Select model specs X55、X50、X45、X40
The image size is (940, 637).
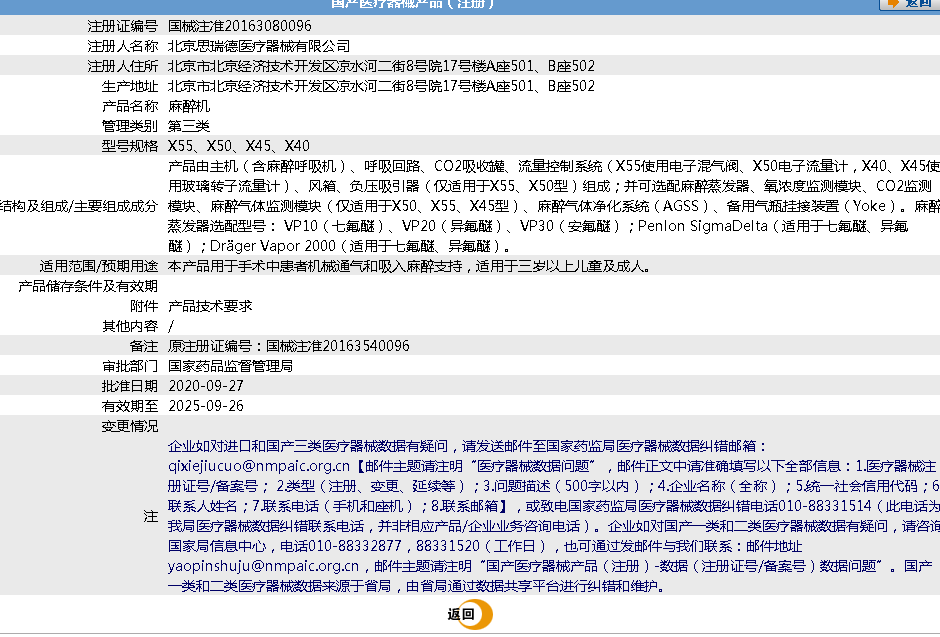(239, 146)
